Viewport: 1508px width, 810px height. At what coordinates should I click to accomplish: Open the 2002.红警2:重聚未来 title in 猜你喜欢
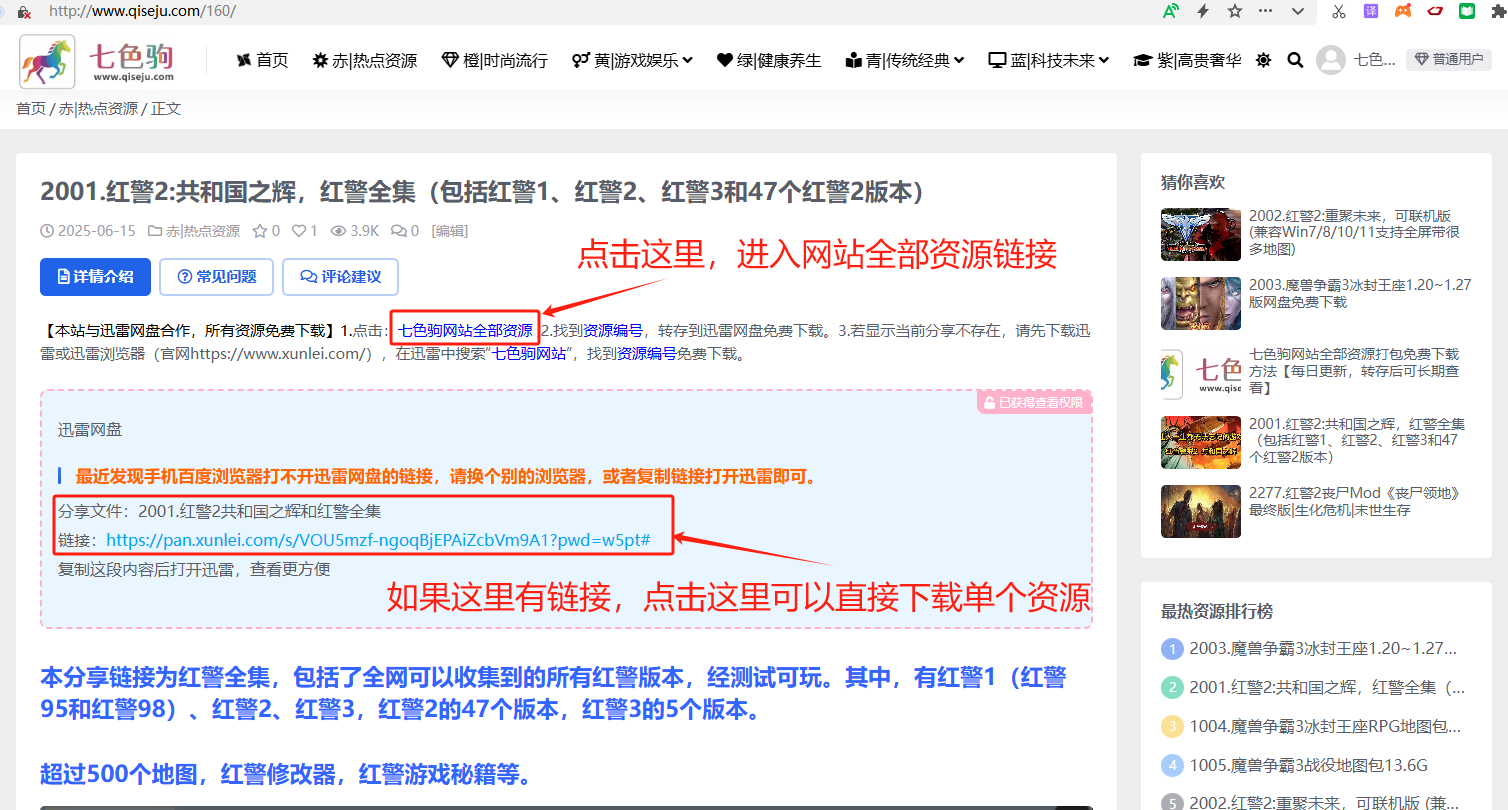coord(1354,232)
